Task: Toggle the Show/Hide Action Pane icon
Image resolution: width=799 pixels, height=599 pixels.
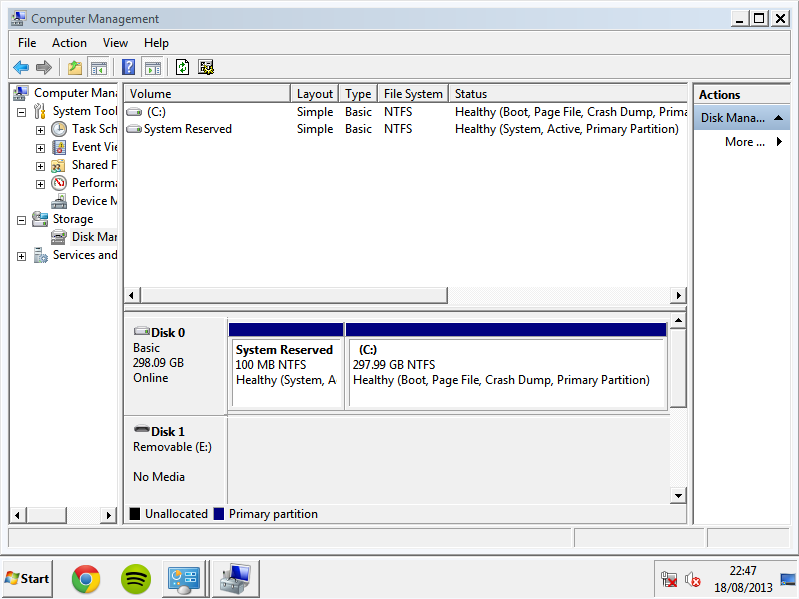Action: 153,67
